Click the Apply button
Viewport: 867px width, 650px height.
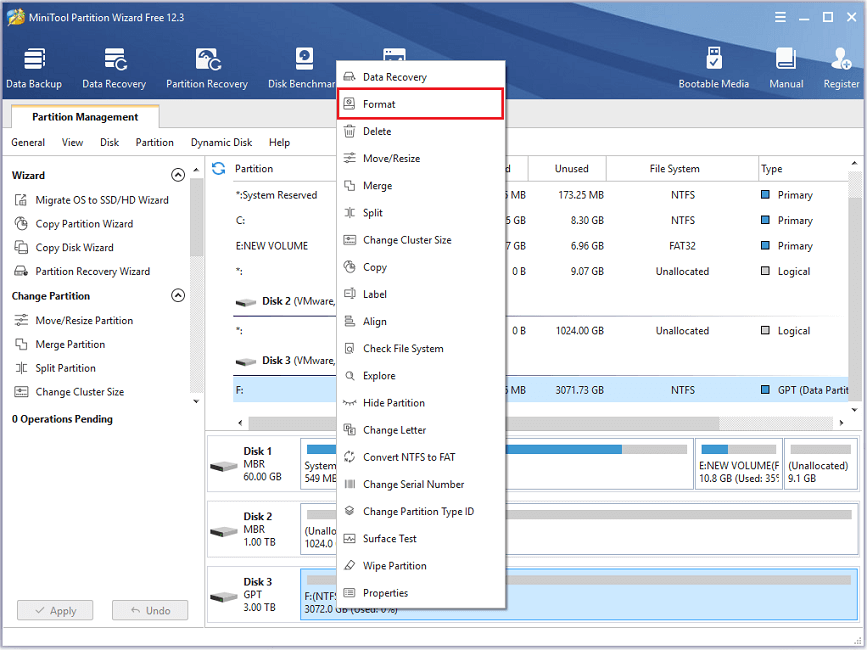tap(55, 611)
